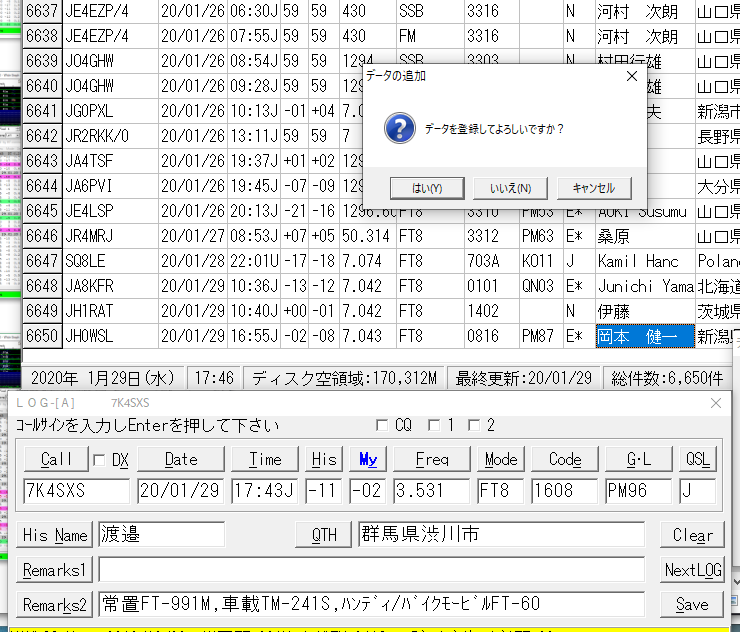The height and width of the screenshot is (632, 740).
Task: Click callsign JR4MRJ in log list
Action: point(89,236)
